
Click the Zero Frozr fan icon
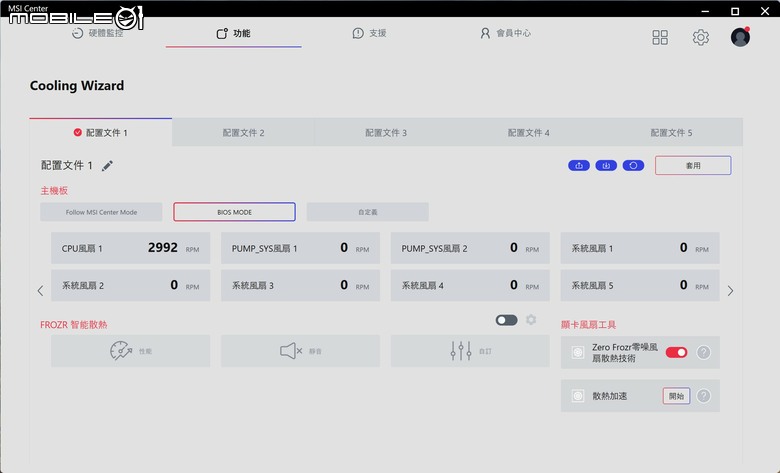[578, 352]
